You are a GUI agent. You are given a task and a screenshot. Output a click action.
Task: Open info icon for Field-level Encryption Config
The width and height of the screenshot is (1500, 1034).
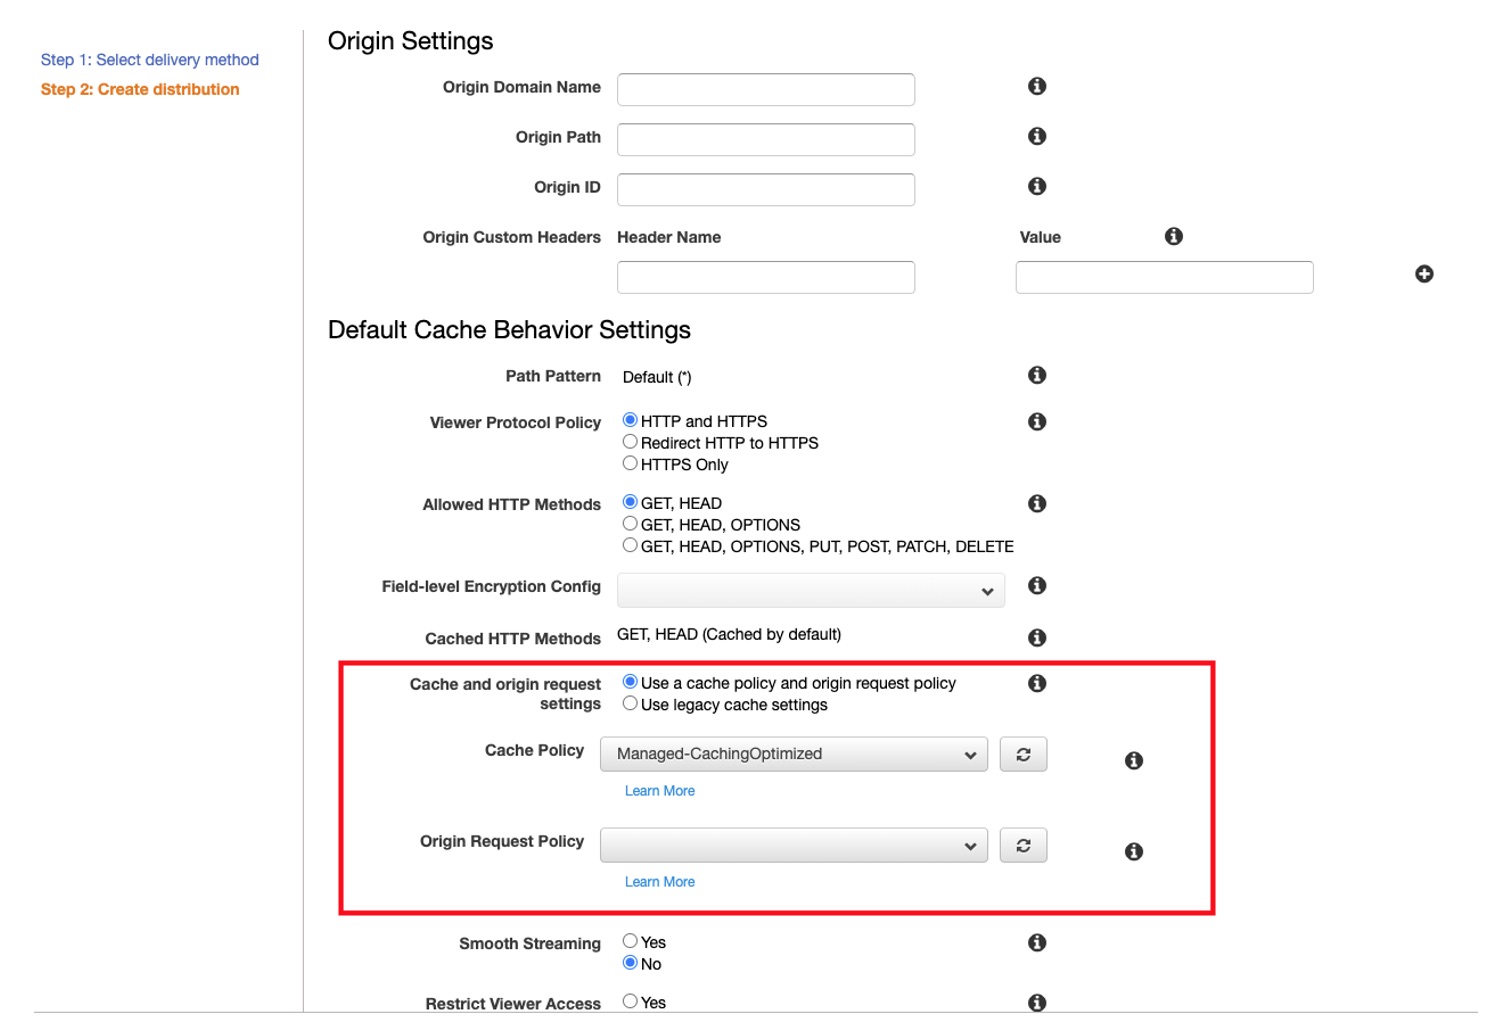coord(1037,586)
